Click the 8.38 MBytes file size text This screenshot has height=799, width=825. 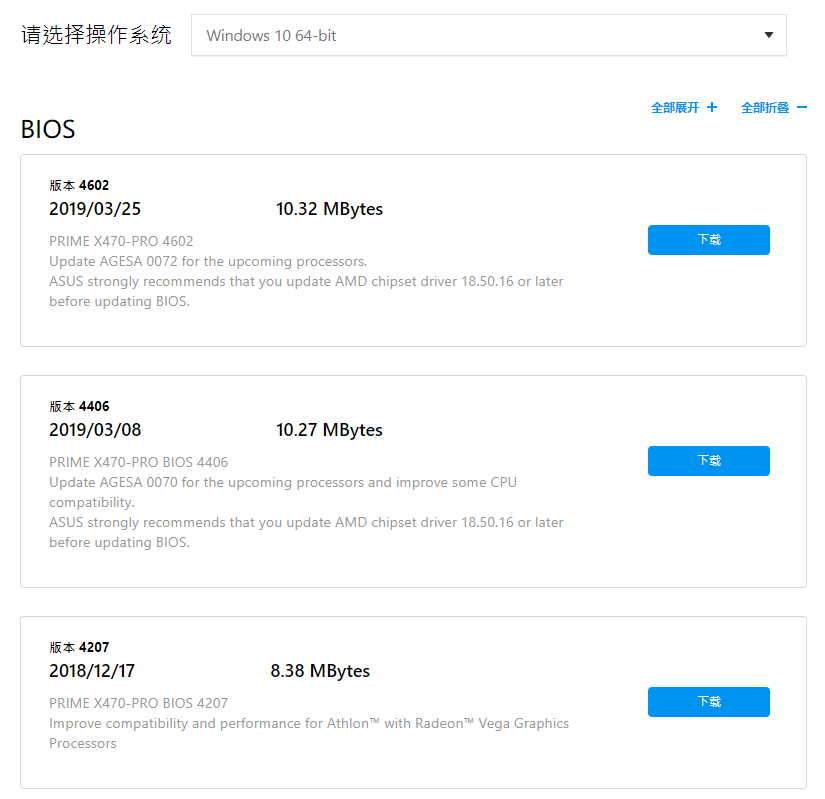(320, 671)
